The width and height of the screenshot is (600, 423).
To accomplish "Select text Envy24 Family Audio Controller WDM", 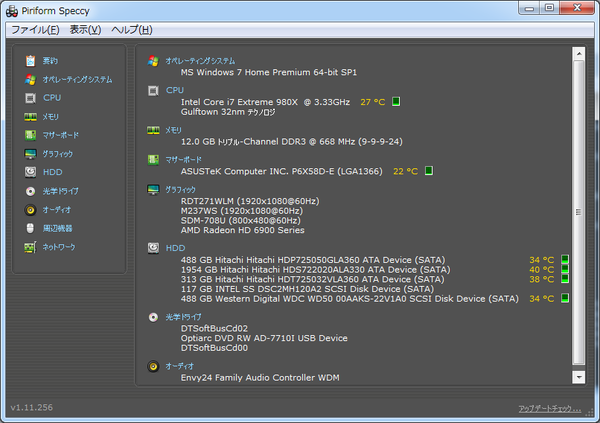I will click(x=260, y=378).
